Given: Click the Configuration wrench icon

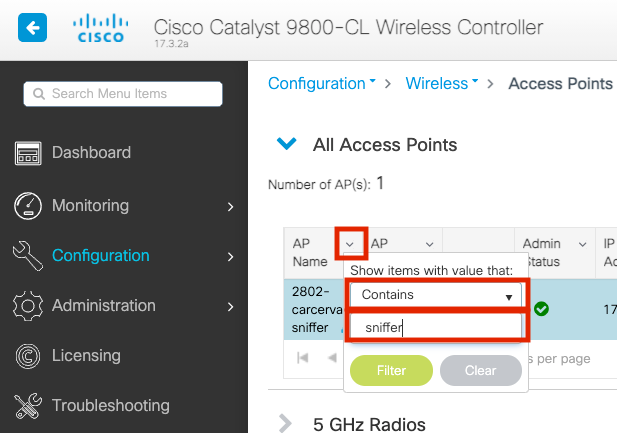Looking at the screenshot, I should pyautogui.click(x=28, y=256).
